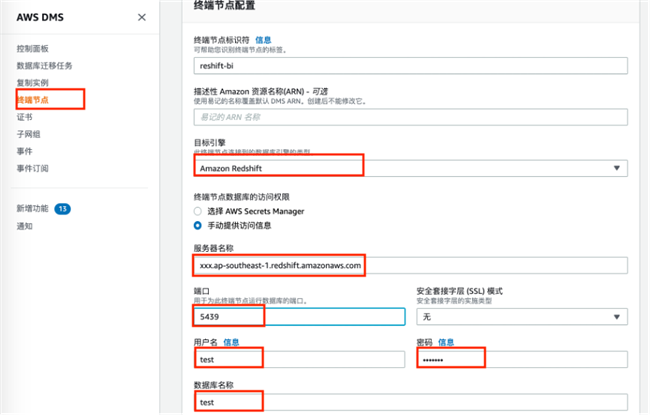Select the 选择 AWS Secrets Manager radio button
This screenshot has width=650, height=415.
(198, 211)
